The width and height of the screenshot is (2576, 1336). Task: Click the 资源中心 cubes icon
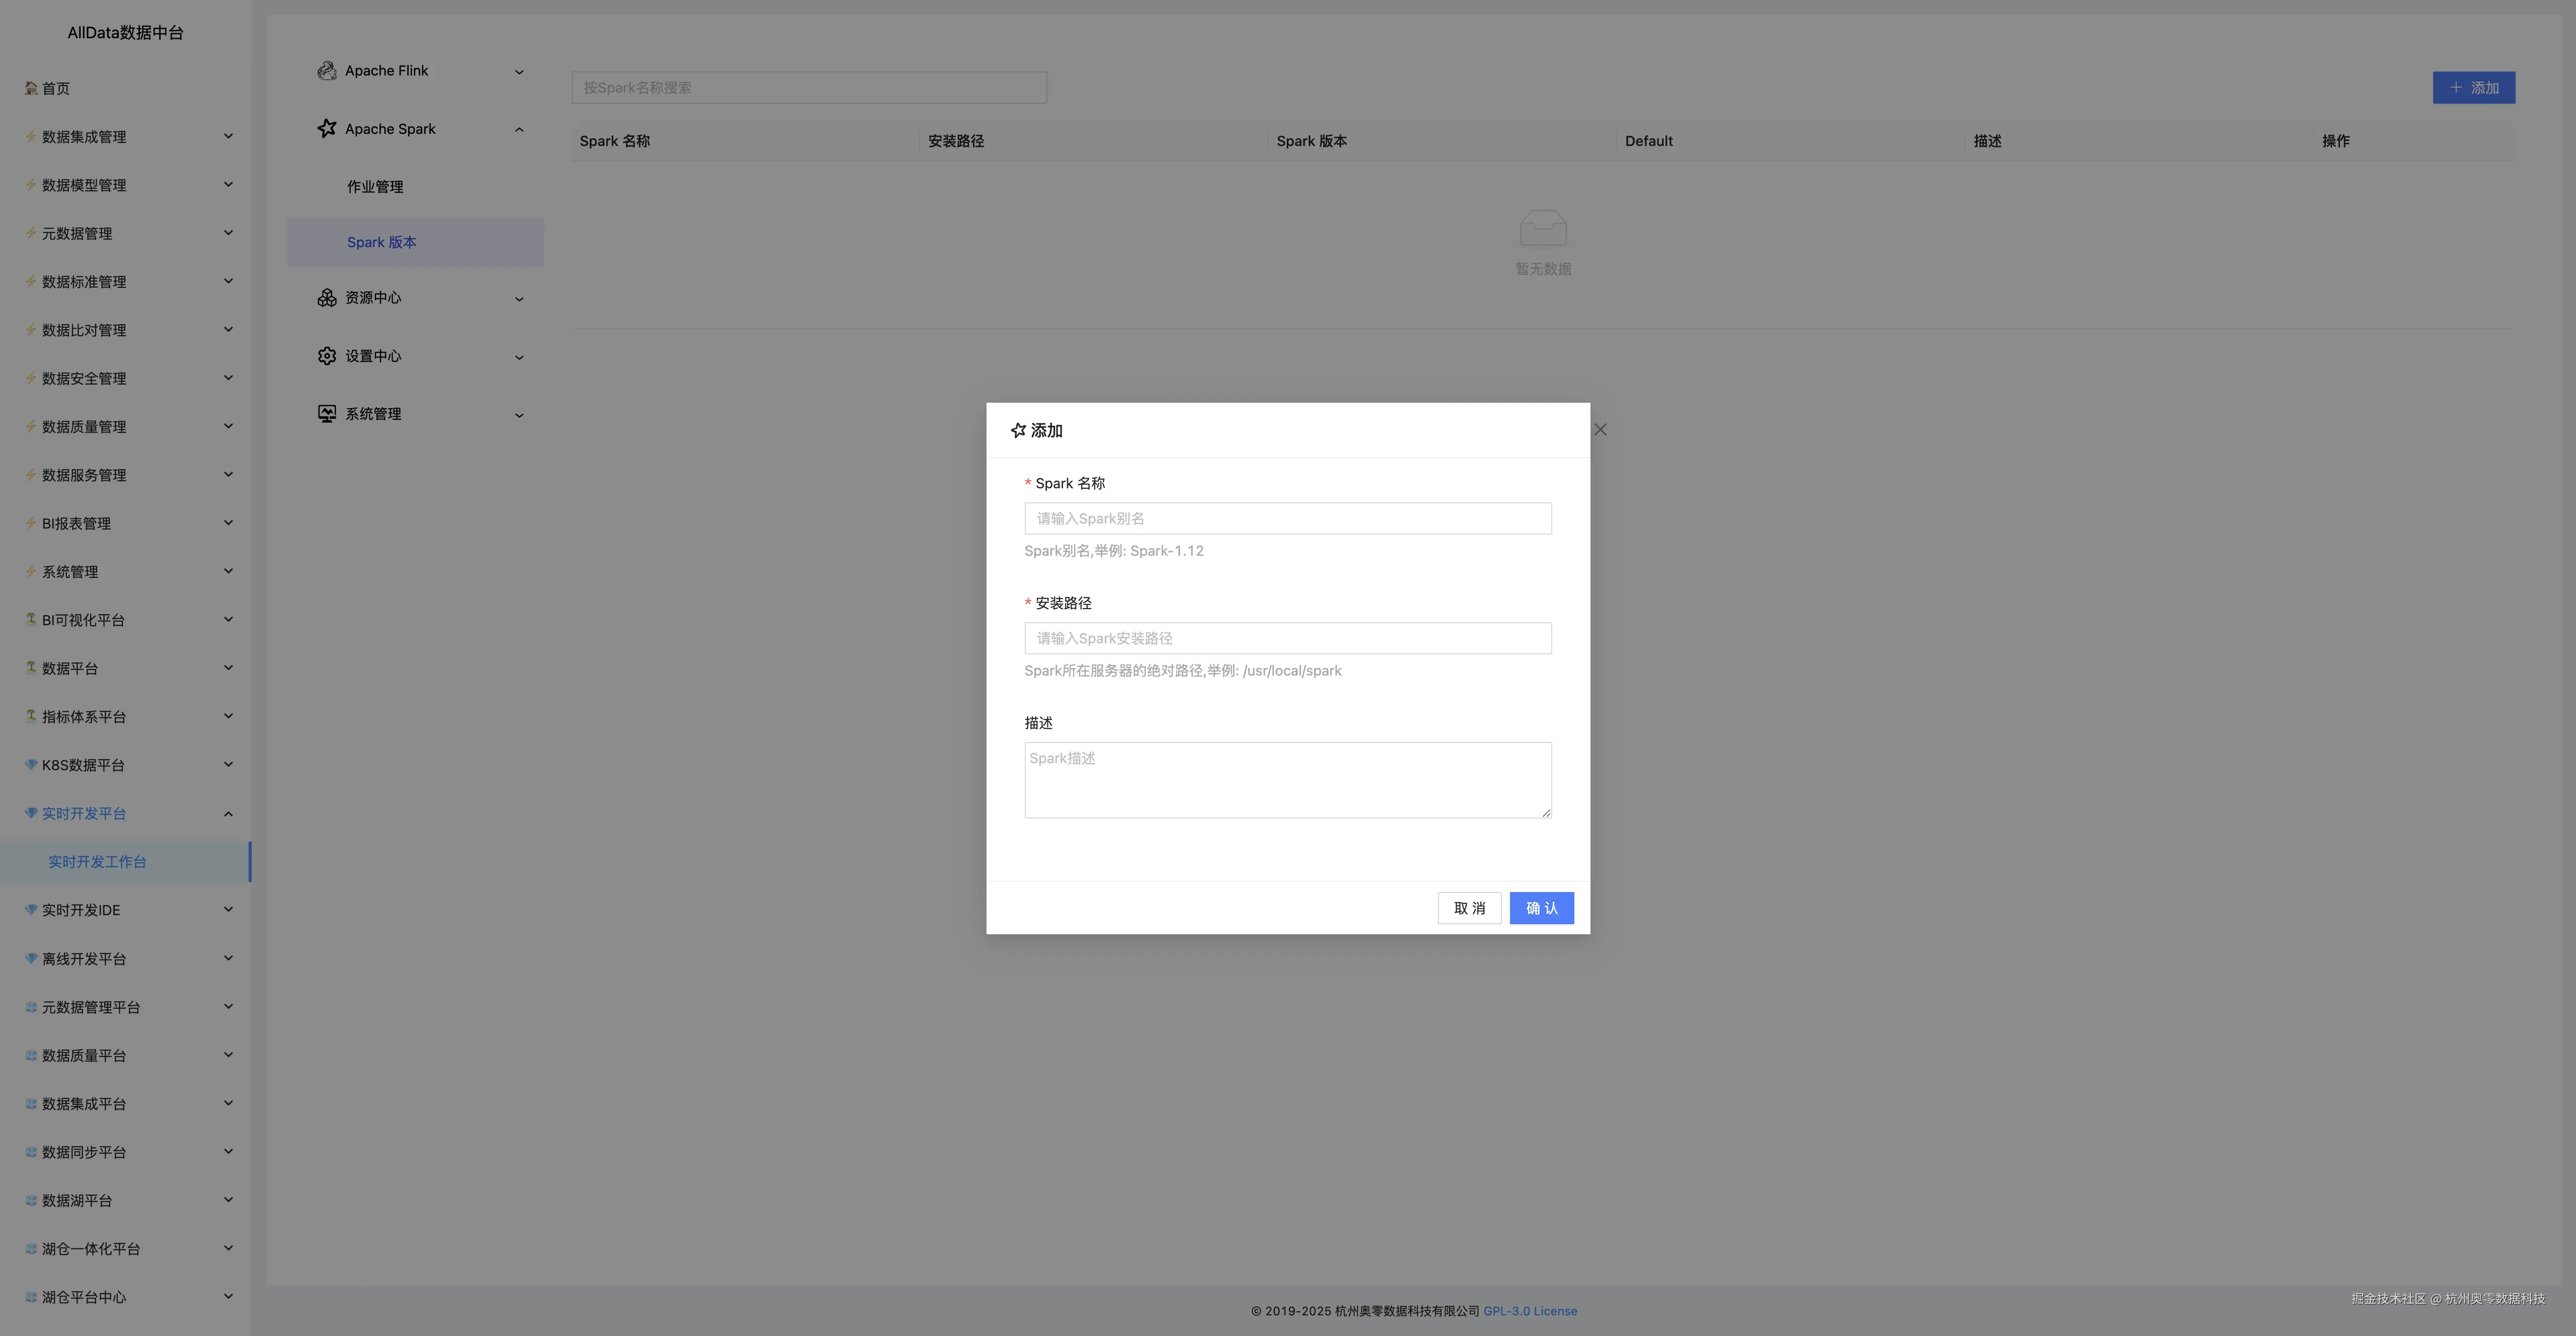326,298
